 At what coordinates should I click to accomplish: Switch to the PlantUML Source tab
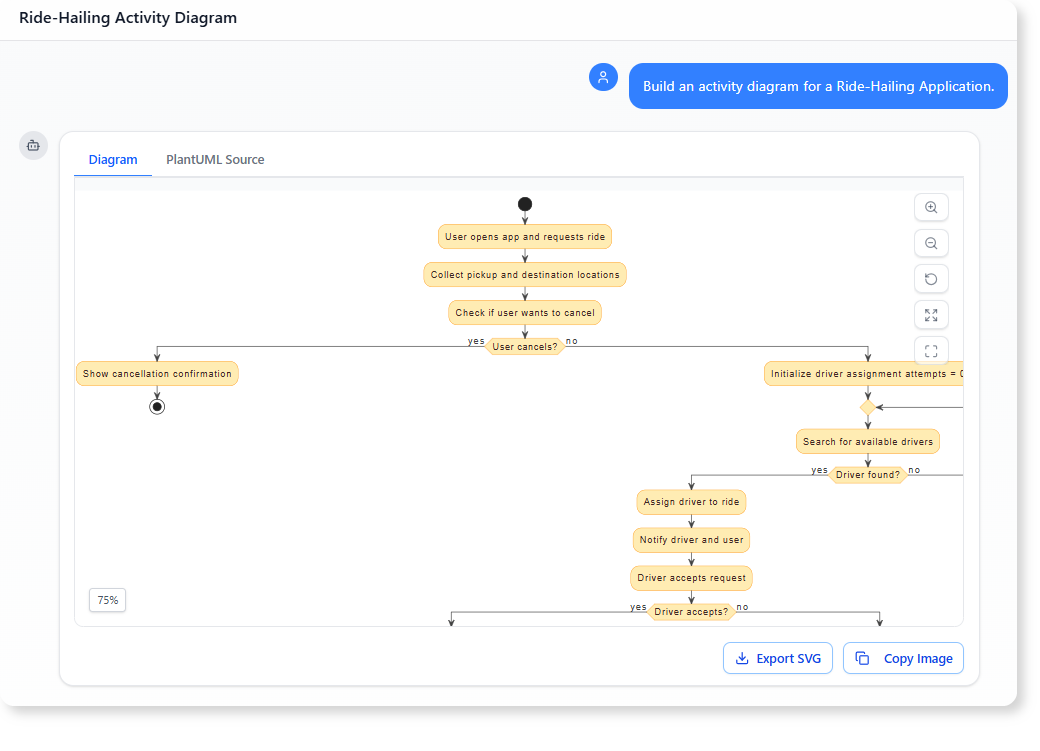tap(215, 159)
